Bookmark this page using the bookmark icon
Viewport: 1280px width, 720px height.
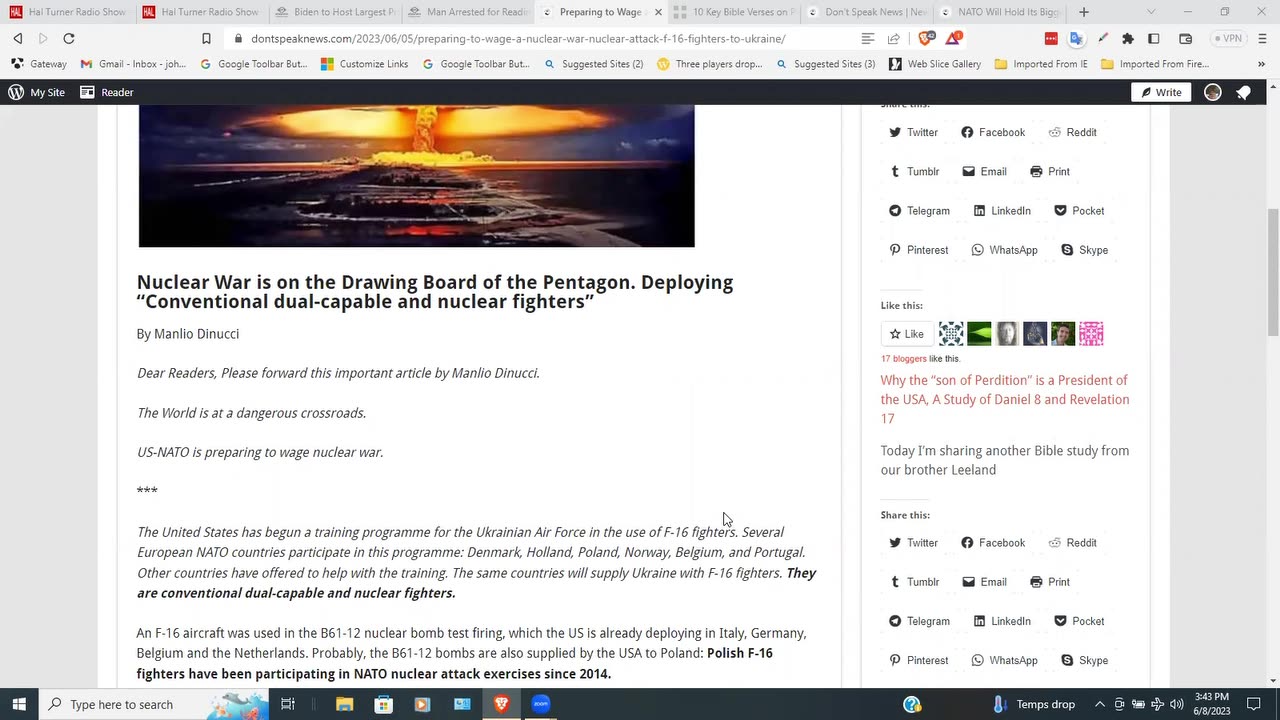click(206, 38)
